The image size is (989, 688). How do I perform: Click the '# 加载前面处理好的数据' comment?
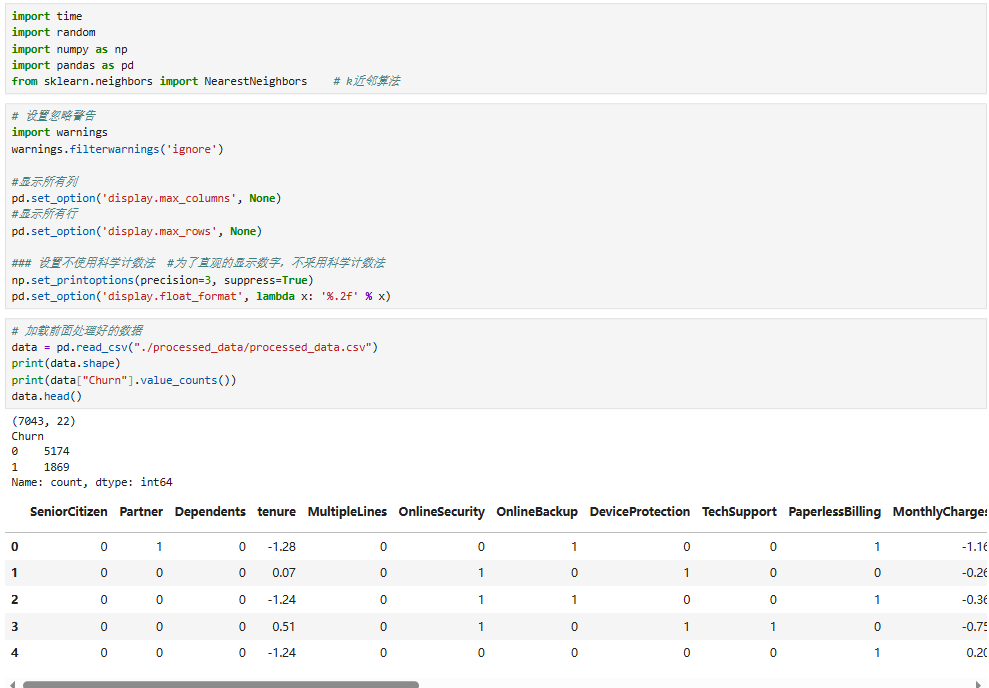pyautogui.click(x=77, y=331)
